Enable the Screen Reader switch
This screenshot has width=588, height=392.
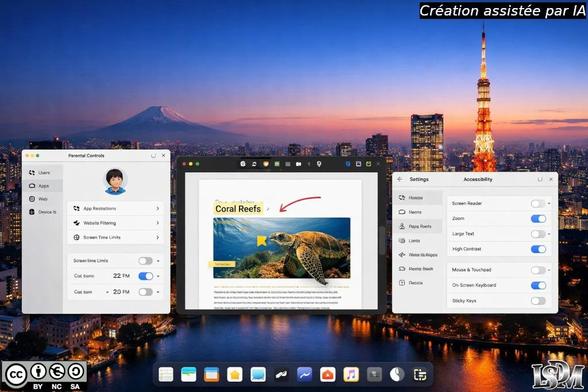(537, 203)
